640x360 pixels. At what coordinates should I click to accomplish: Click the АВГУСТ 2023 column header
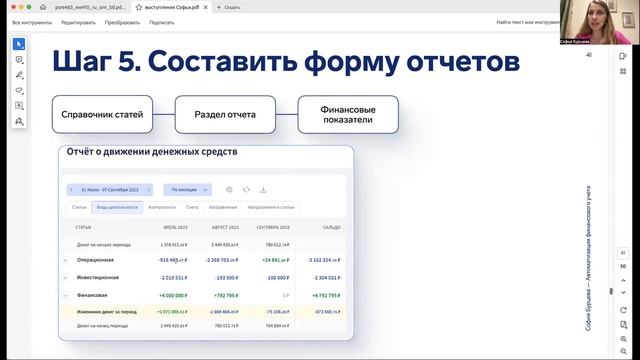pos(225,227)
